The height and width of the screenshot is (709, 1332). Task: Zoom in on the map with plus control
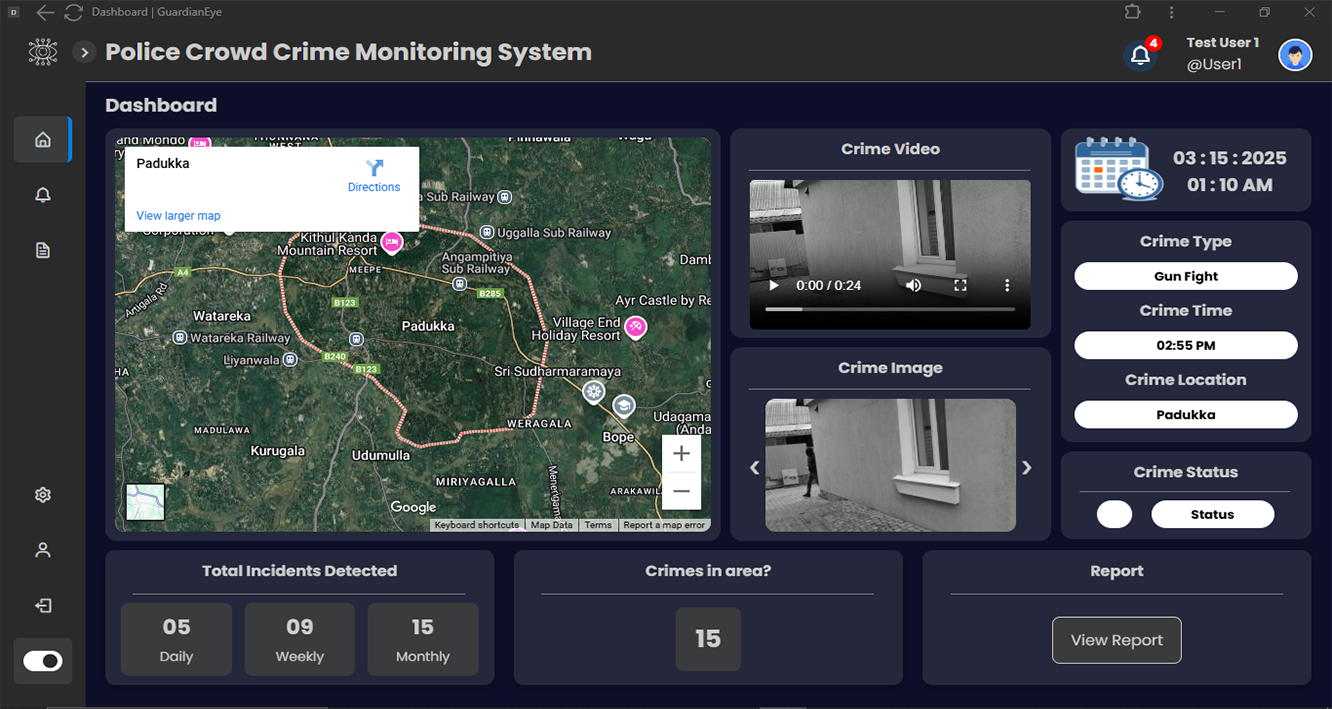click(681, 453)
